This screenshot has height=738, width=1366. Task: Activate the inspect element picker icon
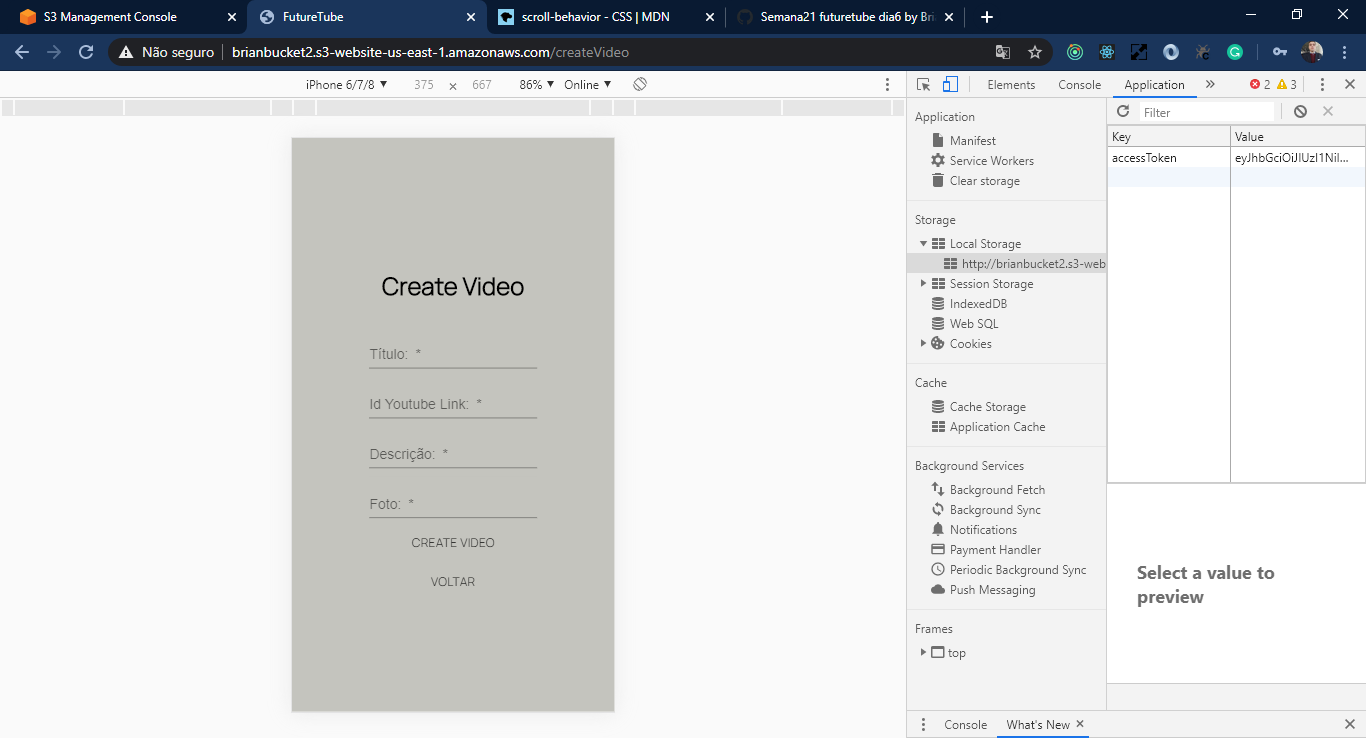coord(923,85)
